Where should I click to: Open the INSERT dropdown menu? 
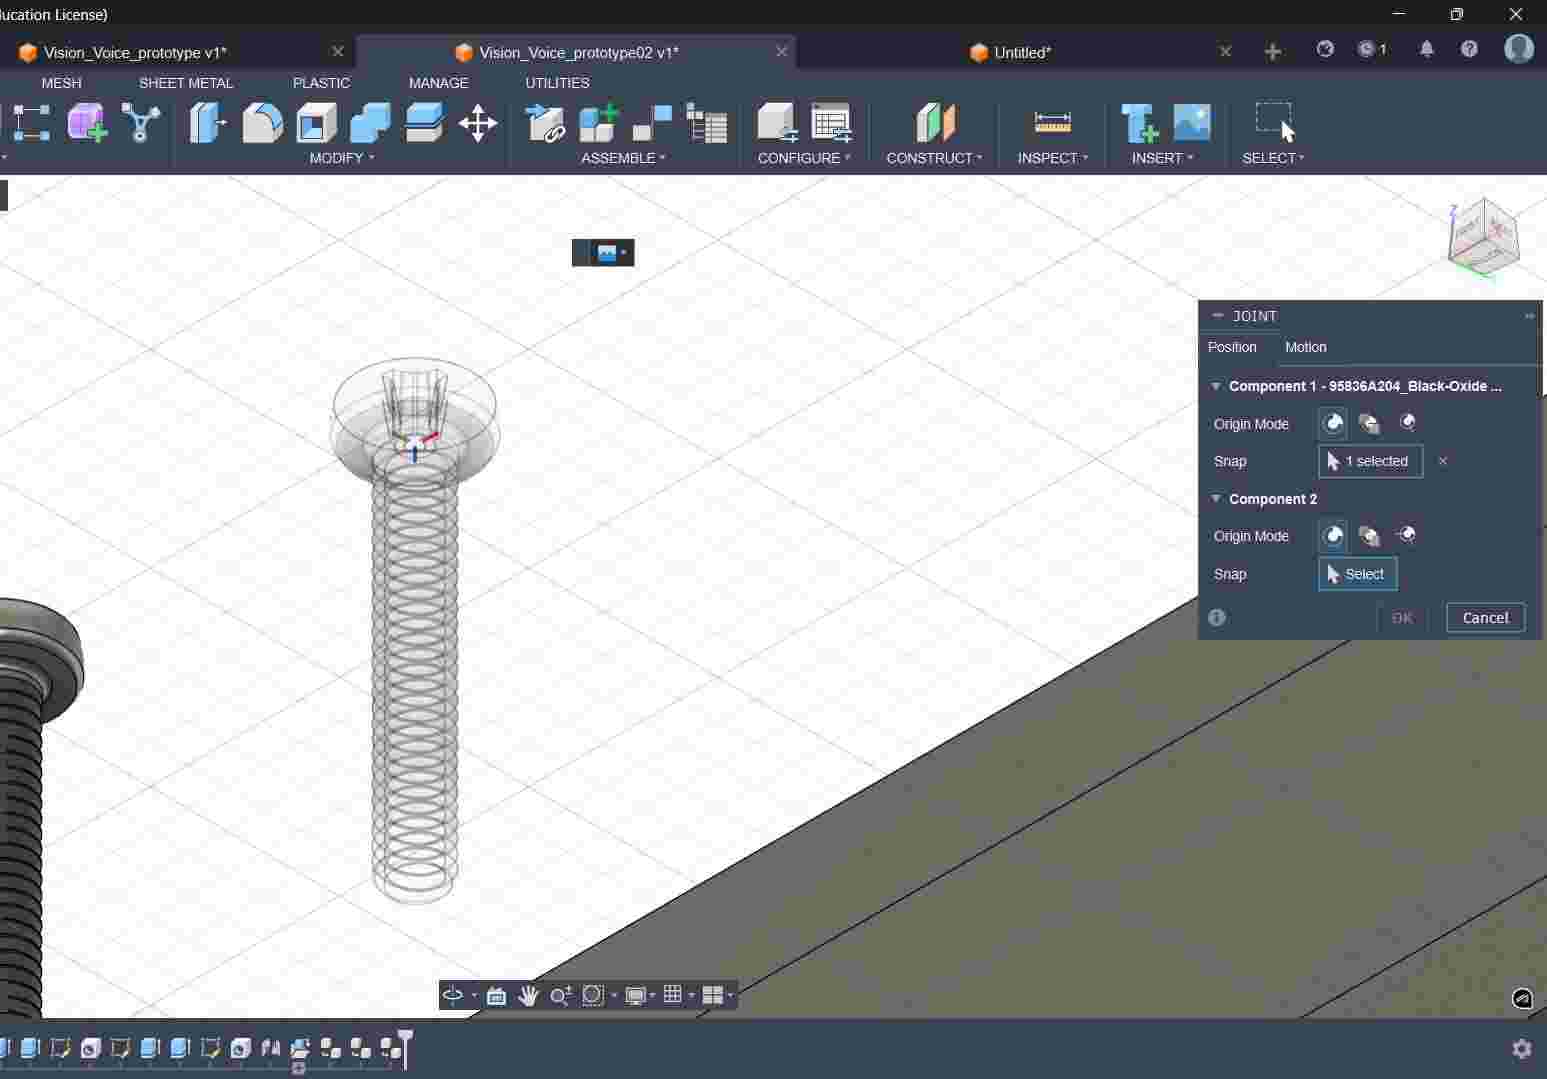pyautogui.click(x=1162, y=158)
